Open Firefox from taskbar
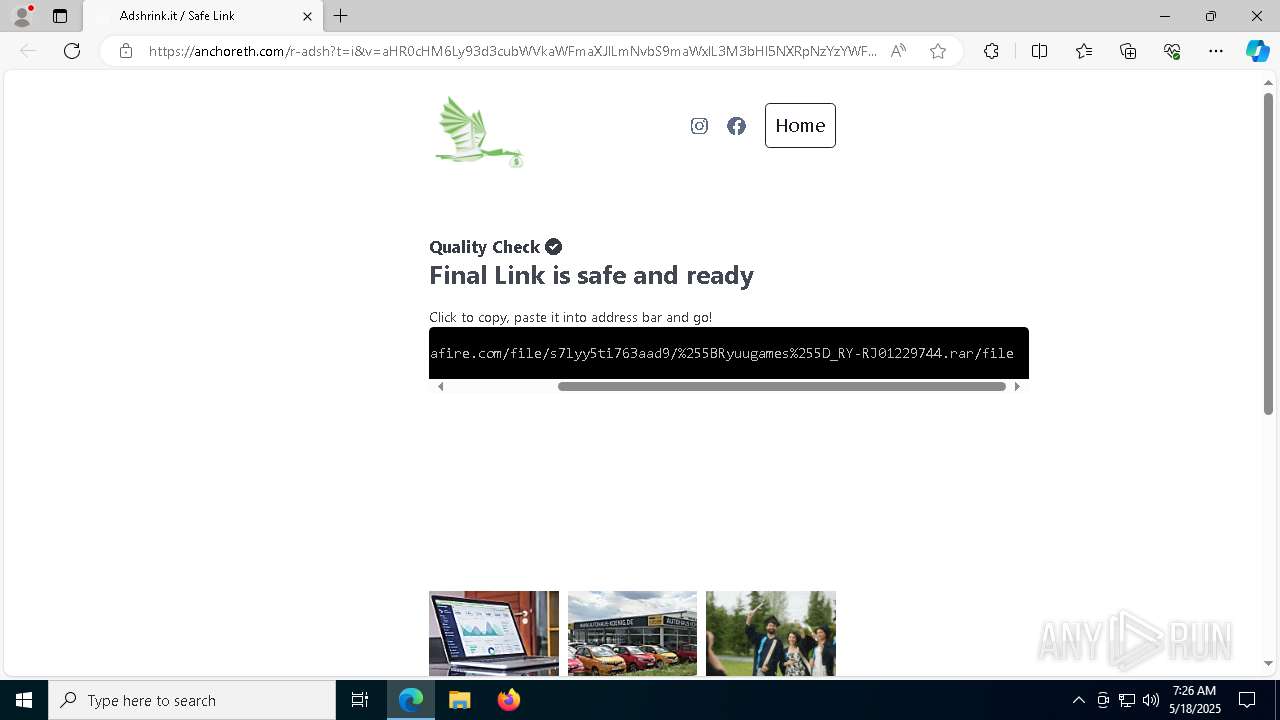Image resolution: width=1280 pixels, height=720 pixels. pos(508,700)
